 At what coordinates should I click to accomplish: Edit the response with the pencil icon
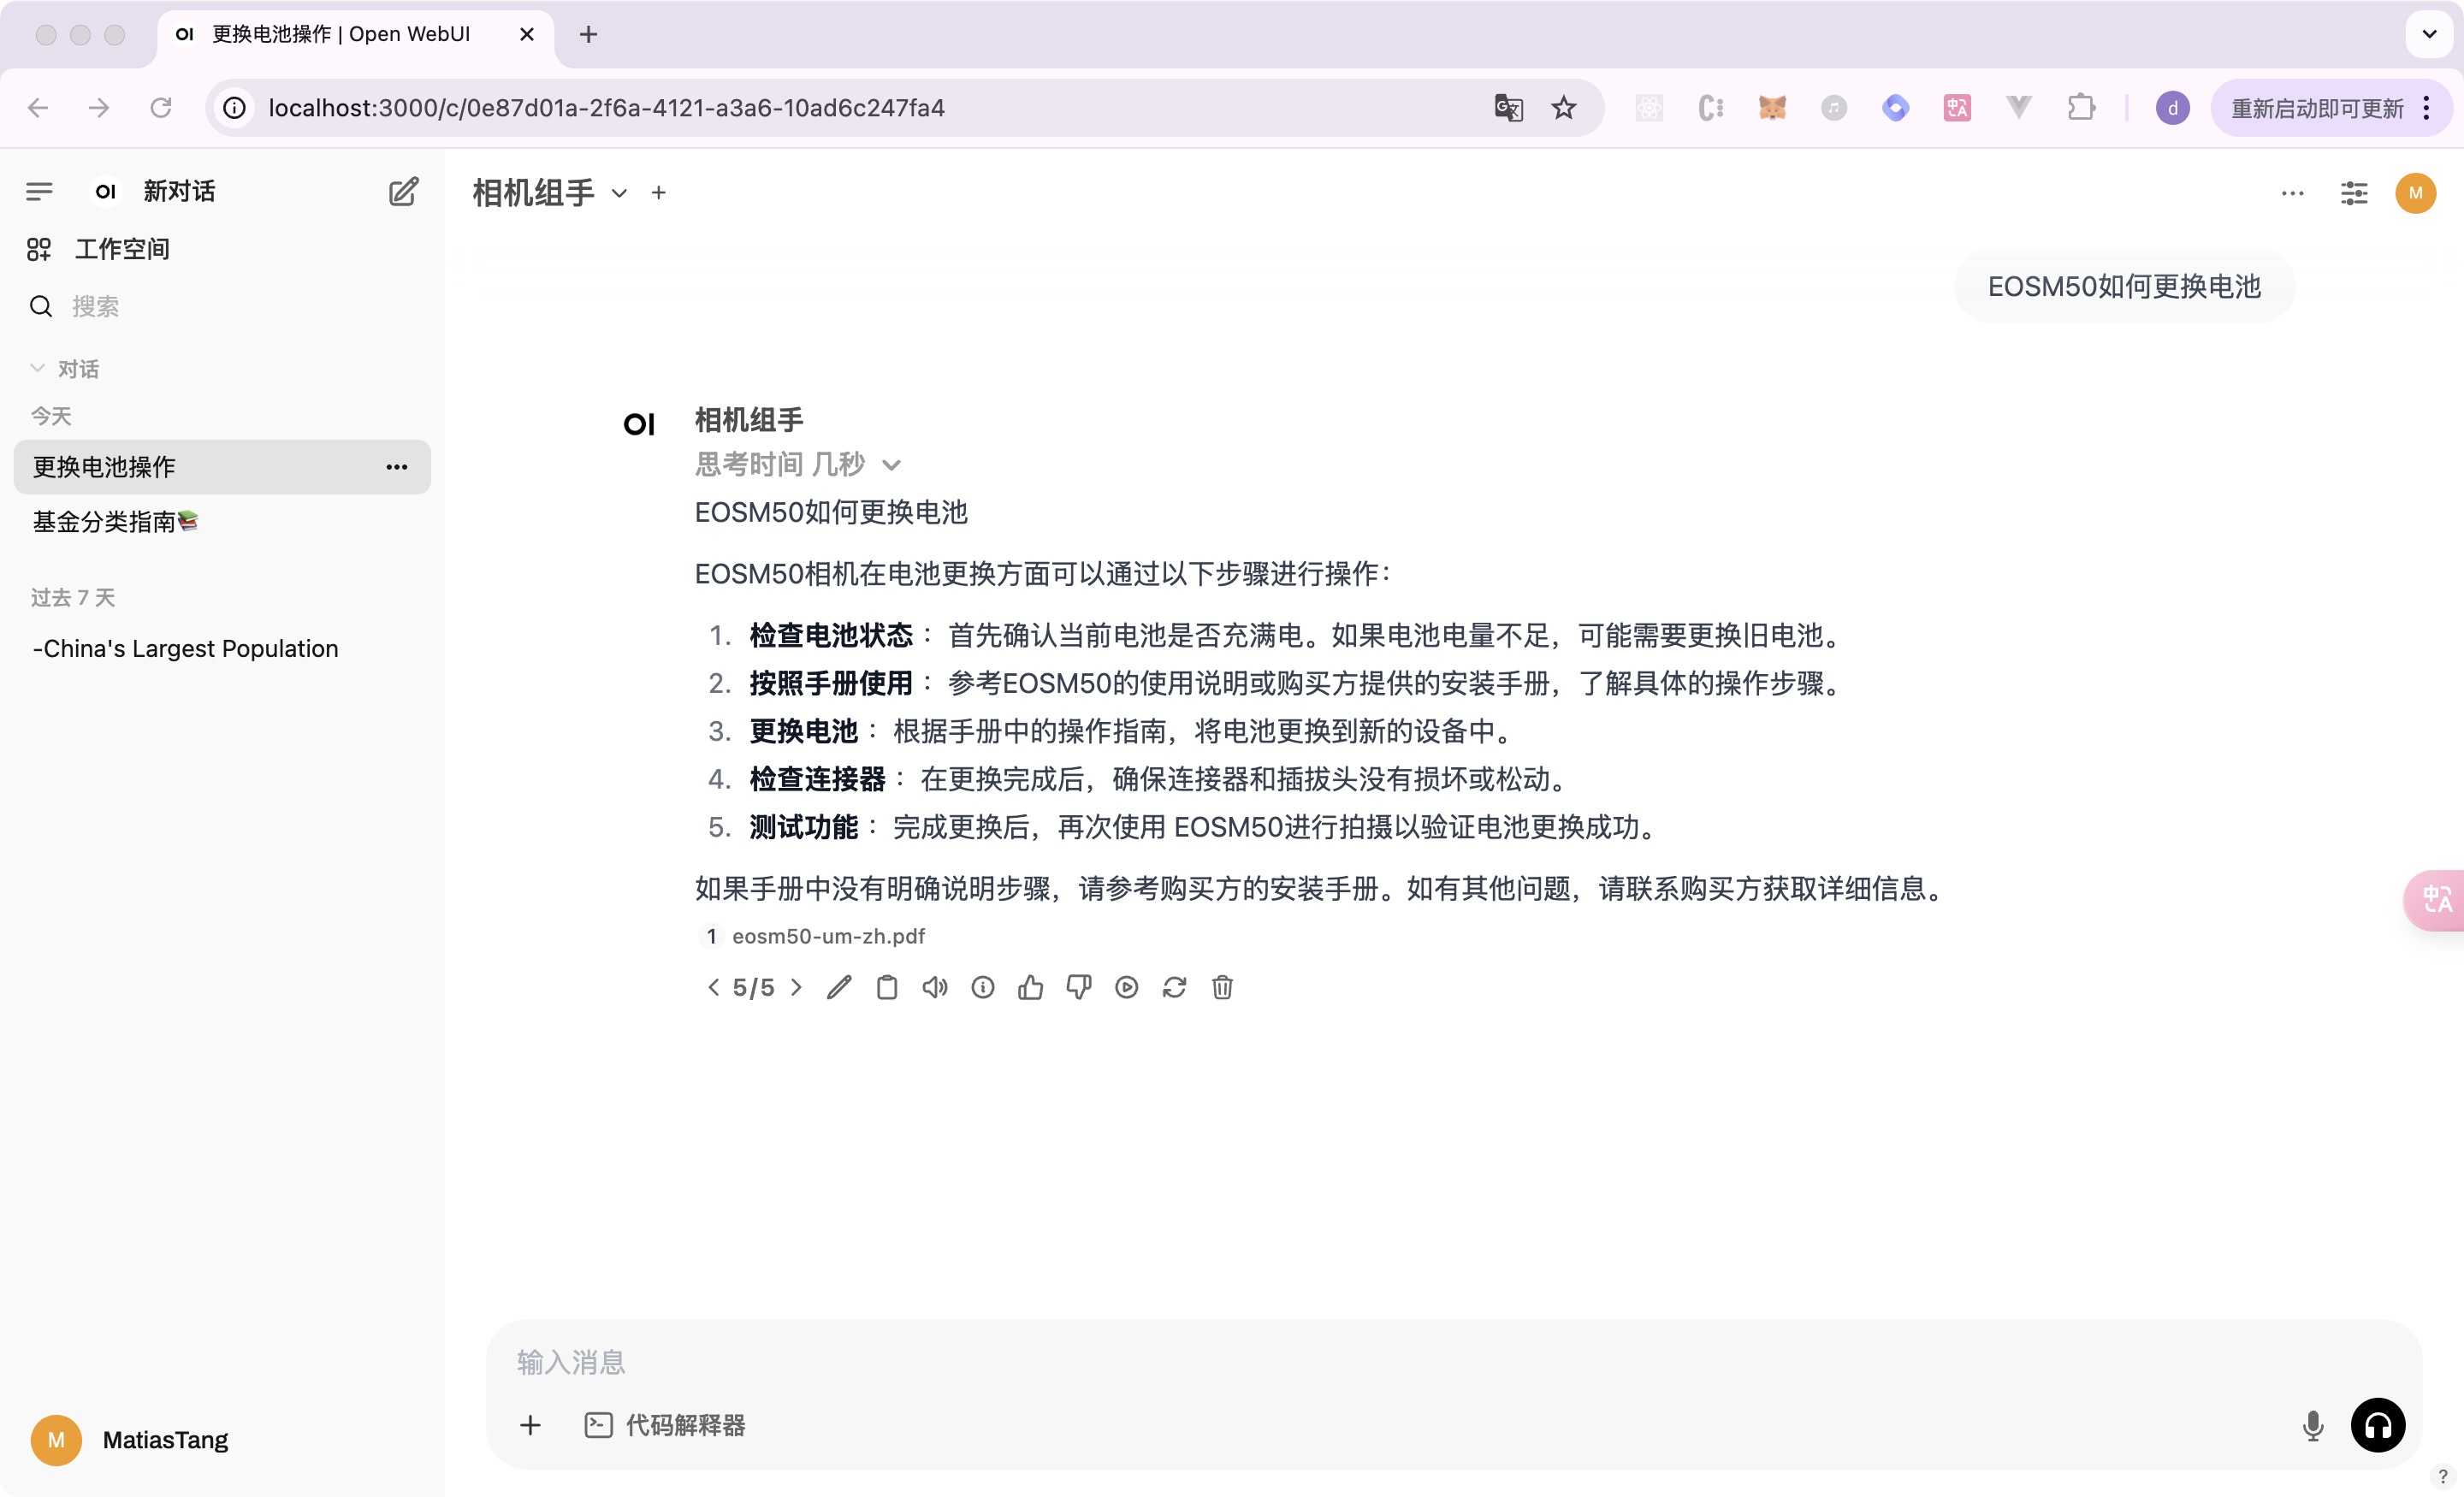839,987
